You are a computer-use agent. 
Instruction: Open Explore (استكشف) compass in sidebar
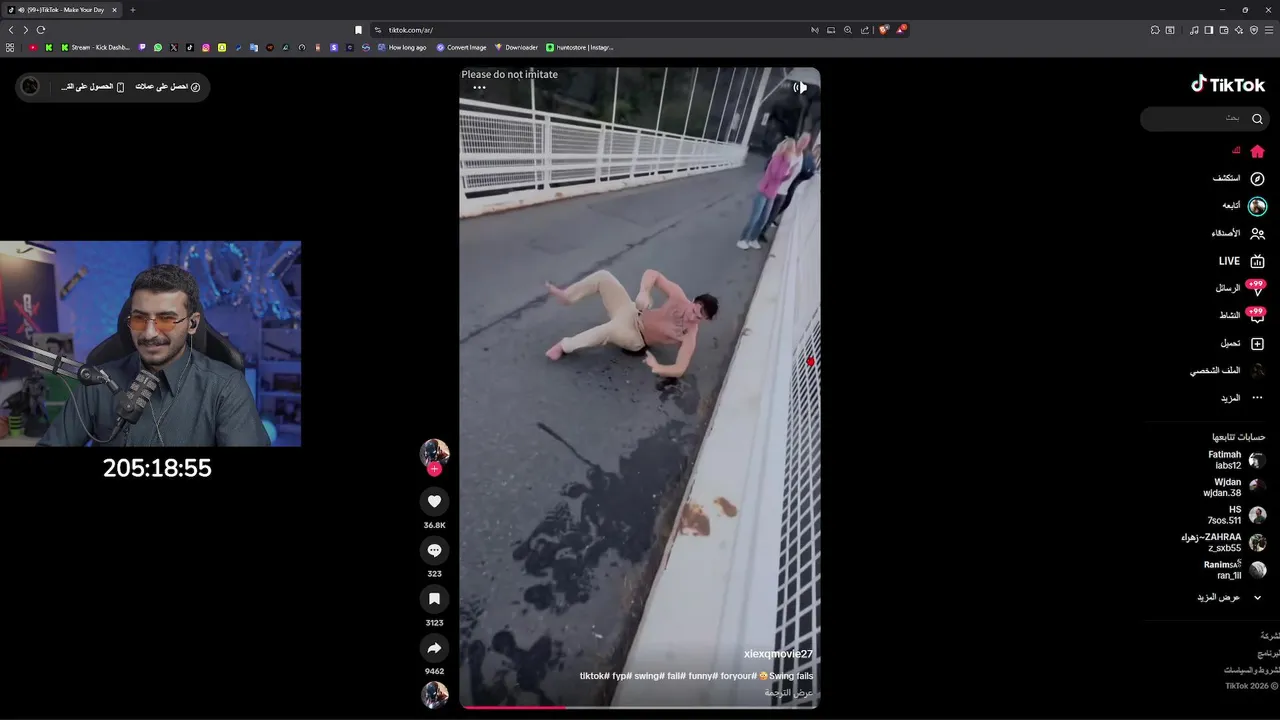pos(1239,178)
